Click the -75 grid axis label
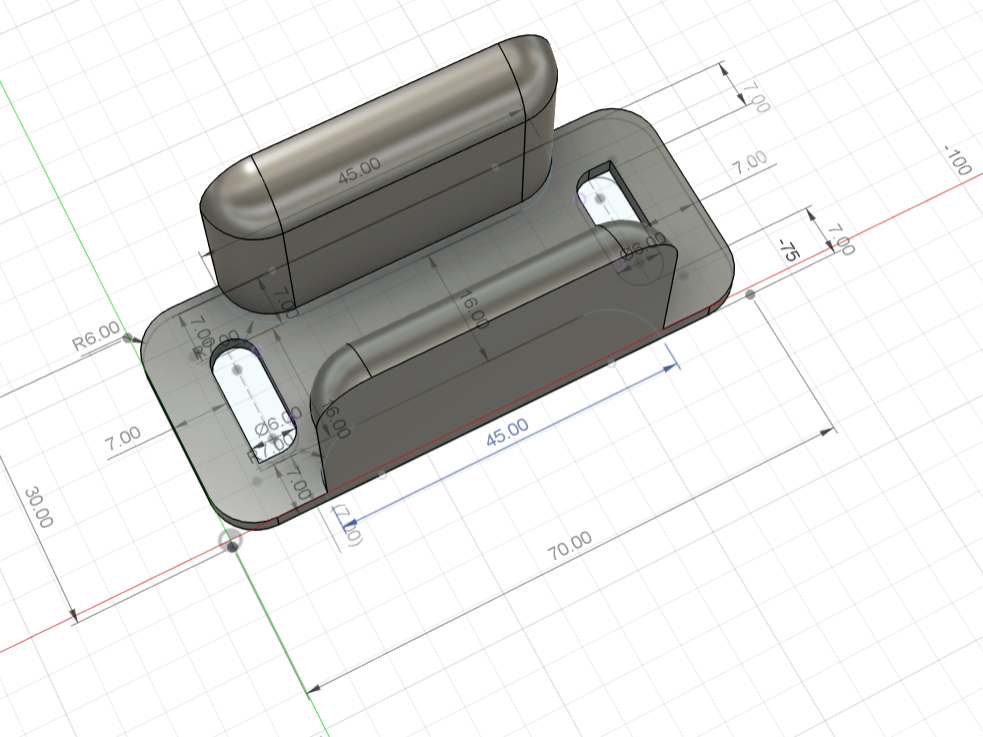The width and height of the screenshot is (983, 737). pyautogui.click(x=788, y=250)
